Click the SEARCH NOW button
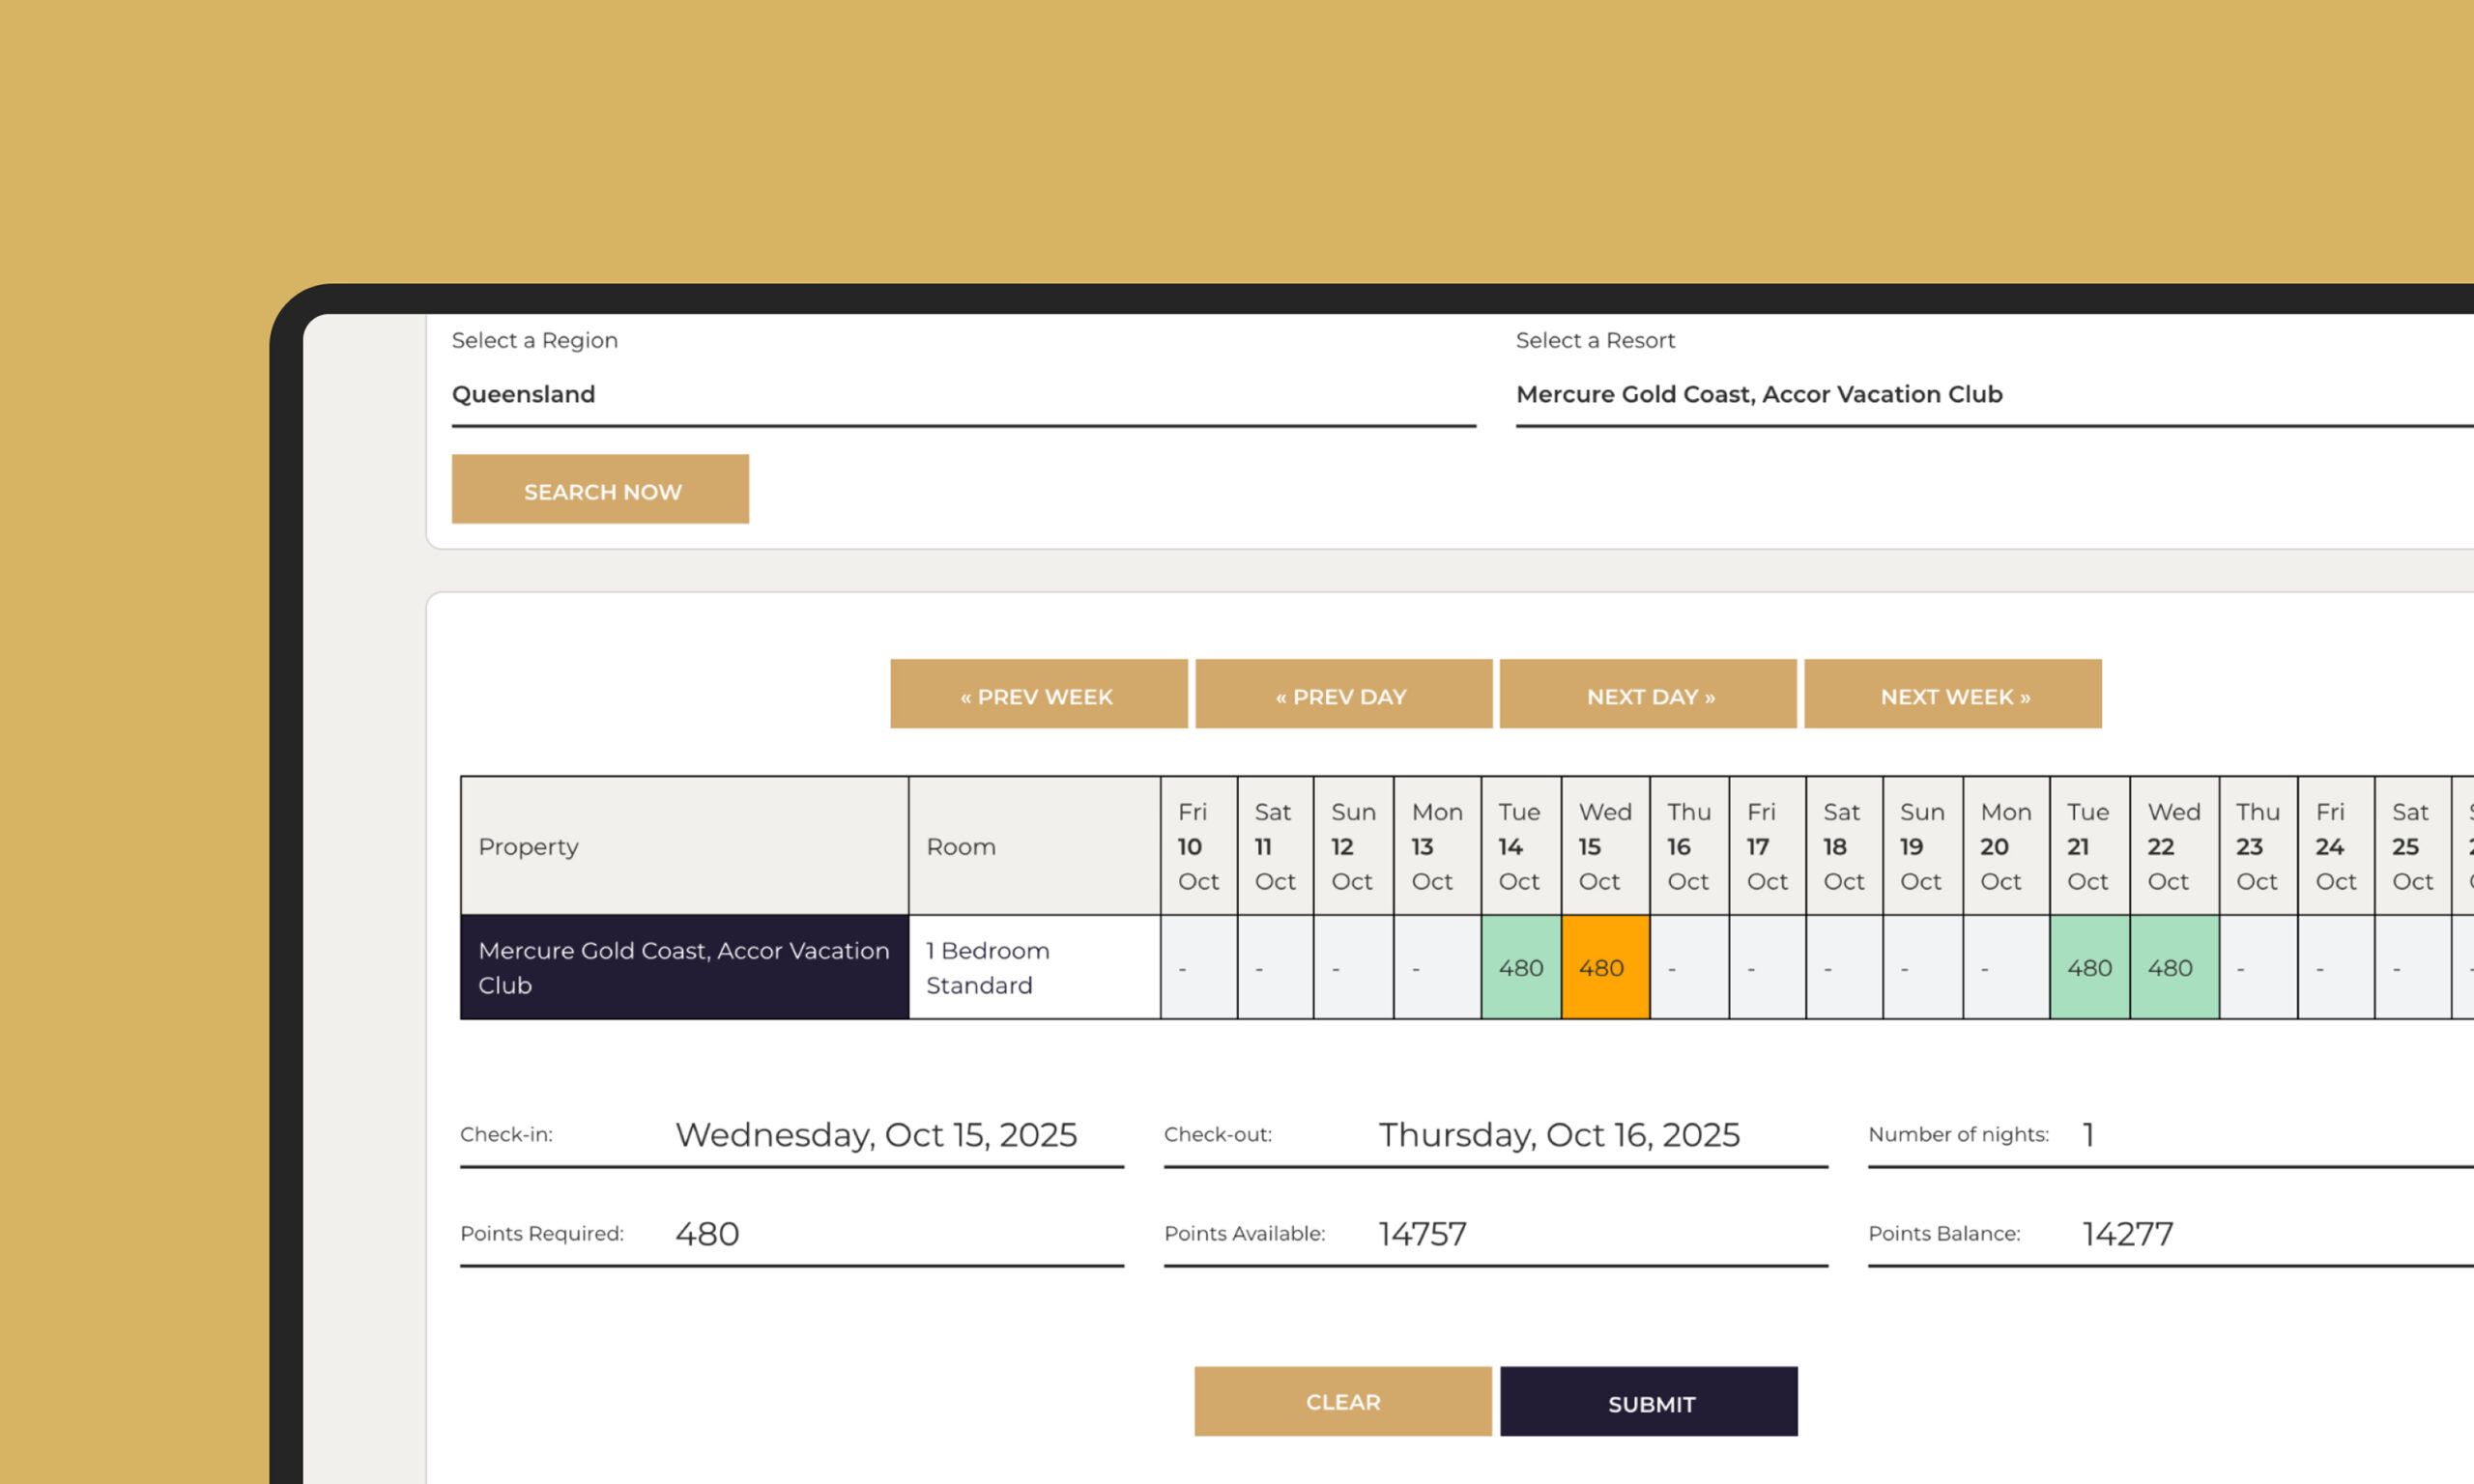The image size is (2474, 1484). point(600,490)
